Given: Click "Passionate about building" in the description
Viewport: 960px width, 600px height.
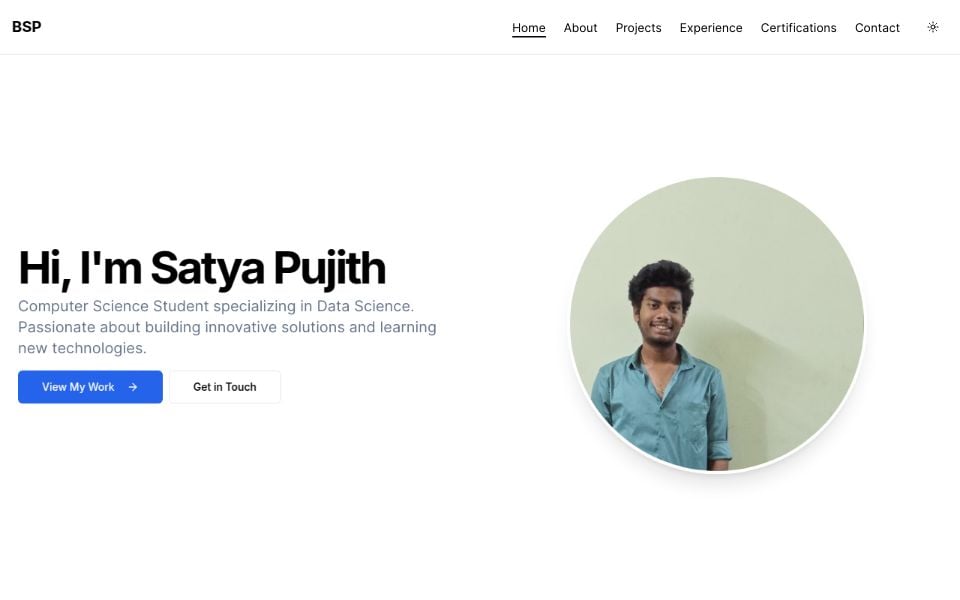Looking at the screenshot, I should click(x=109, y=328).
